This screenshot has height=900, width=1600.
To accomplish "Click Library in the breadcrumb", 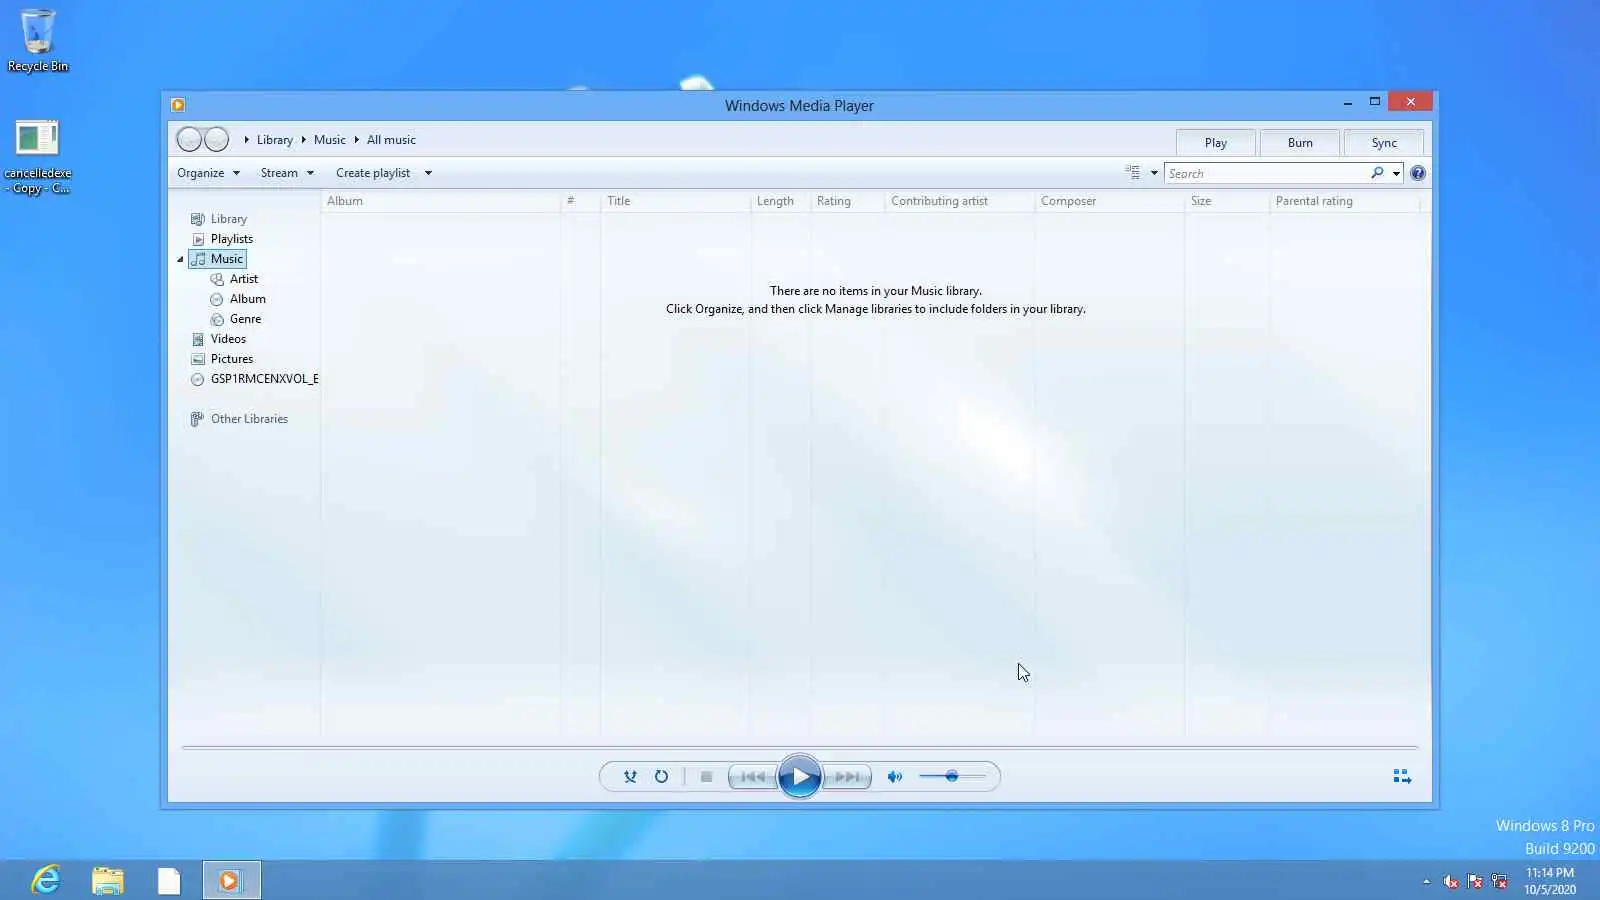I will pos(274,140).
